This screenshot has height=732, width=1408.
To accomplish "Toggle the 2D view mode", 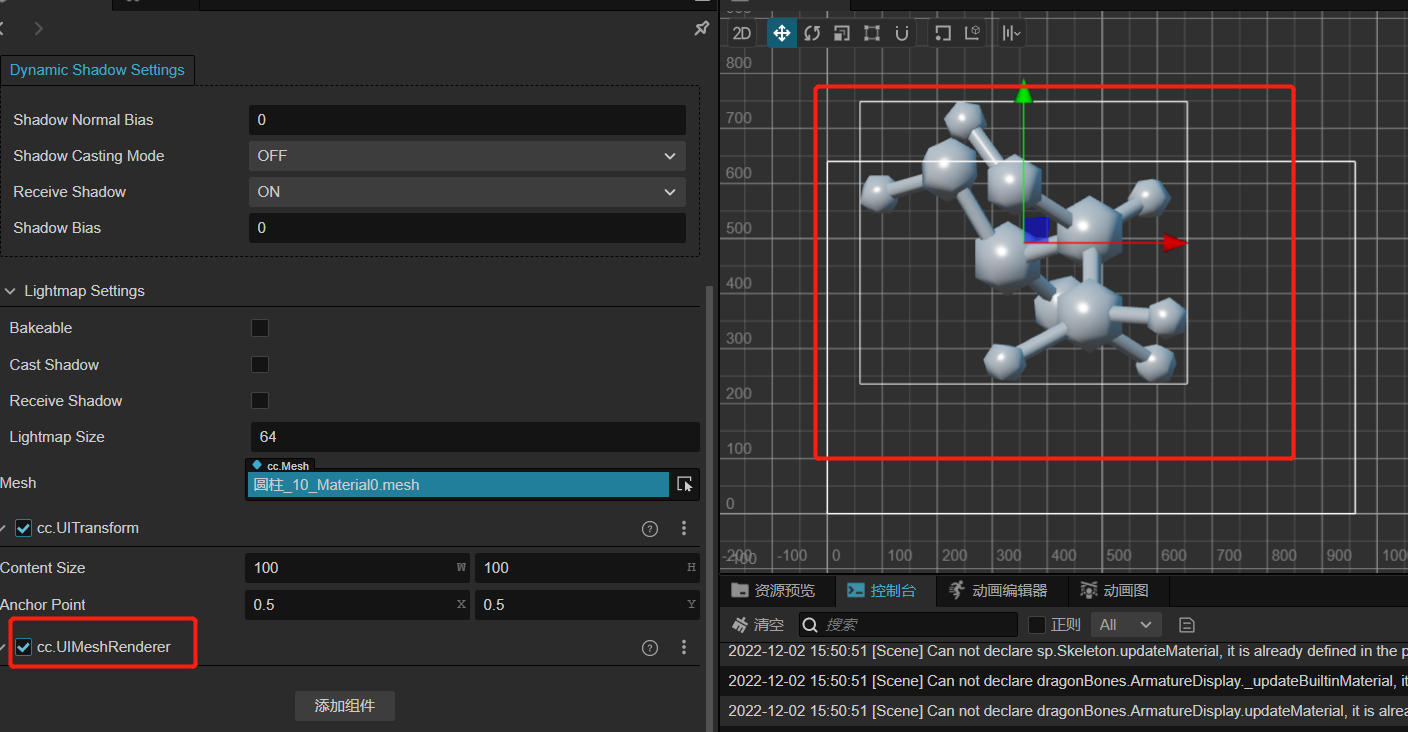I will 741,32.
